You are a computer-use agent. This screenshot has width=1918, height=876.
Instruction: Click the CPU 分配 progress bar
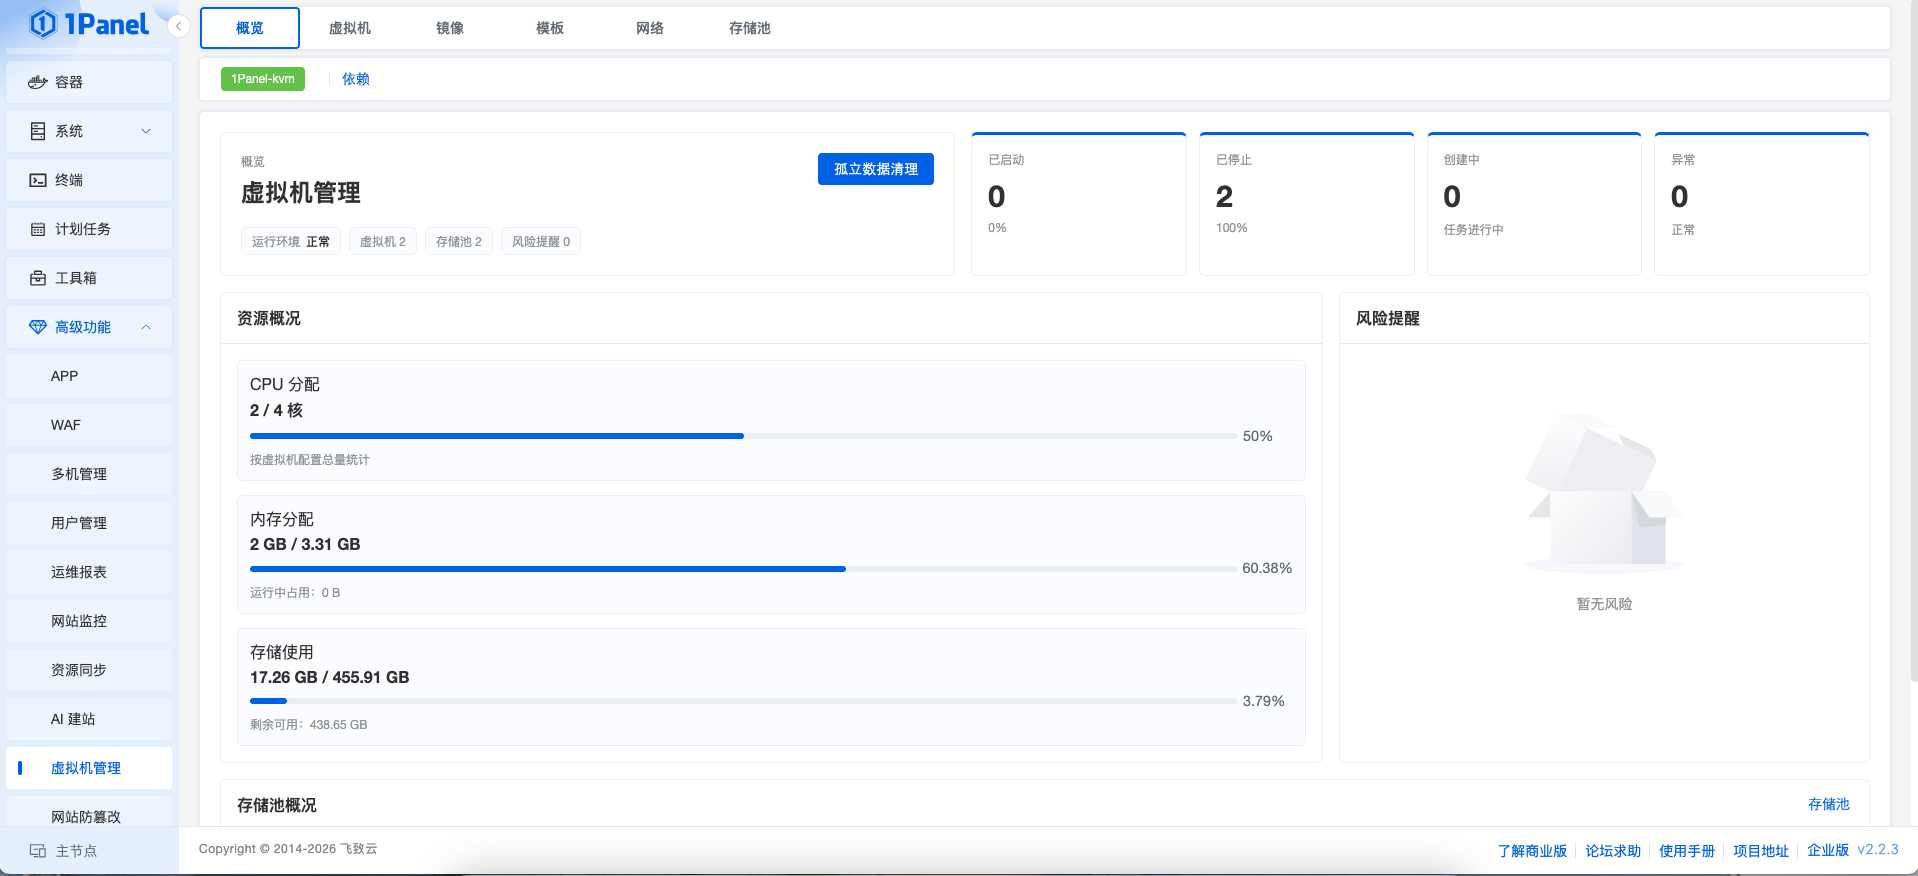743,436
